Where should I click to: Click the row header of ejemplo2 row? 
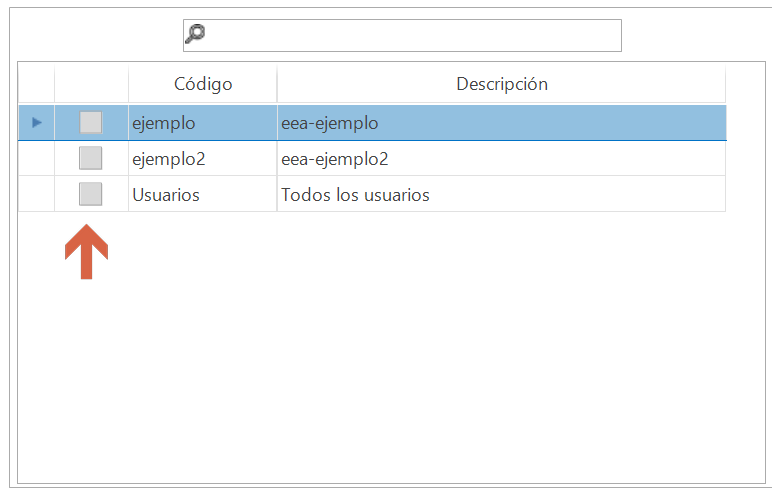point(37,158)
